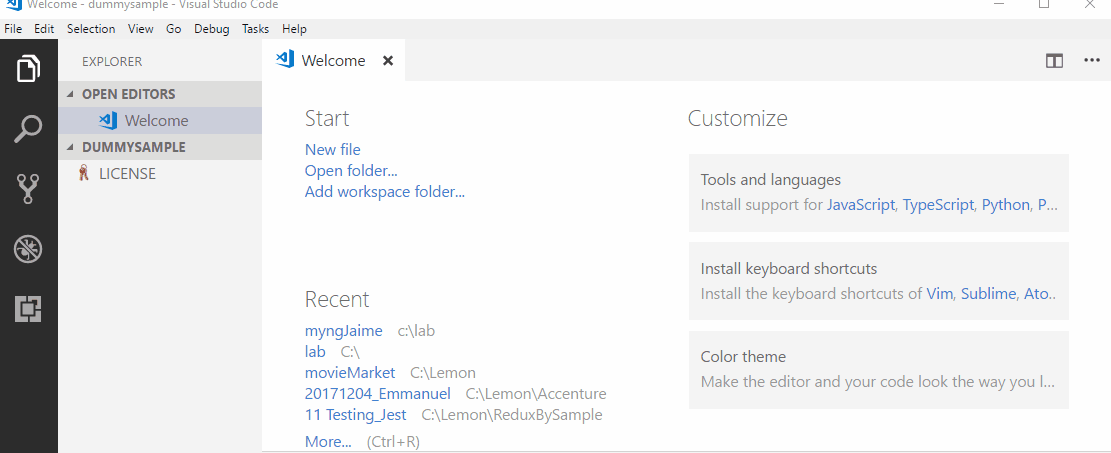1111x453 pixels.
Task: Open the Explorer view in activity bar
Action: (x=28, y=69)
